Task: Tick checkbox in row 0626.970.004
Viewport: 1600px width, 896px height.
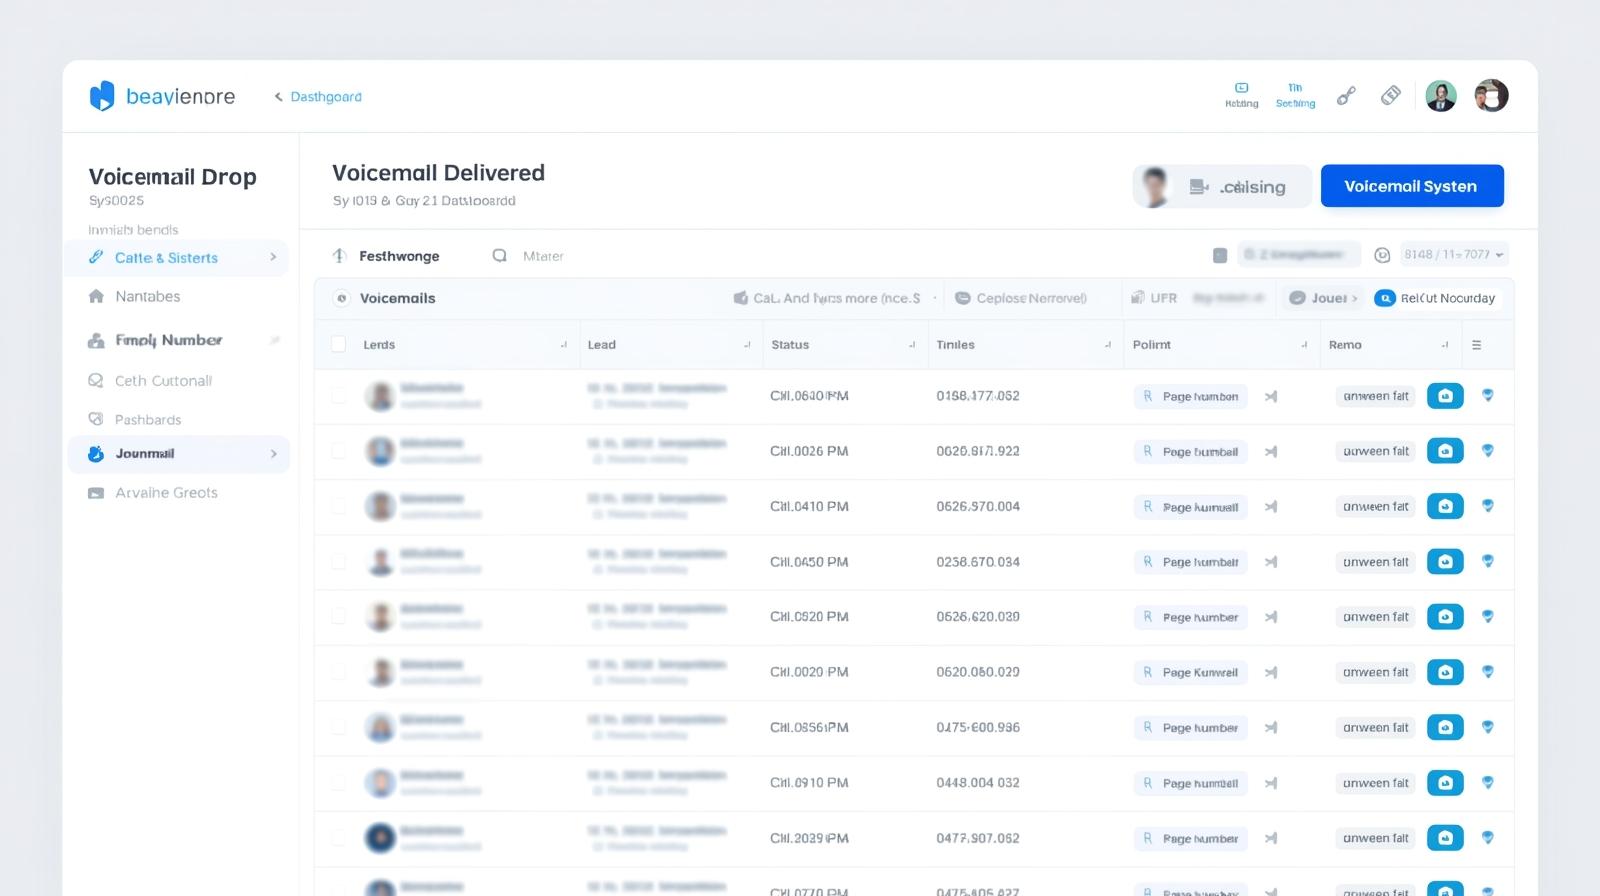Action: [338, 507]
